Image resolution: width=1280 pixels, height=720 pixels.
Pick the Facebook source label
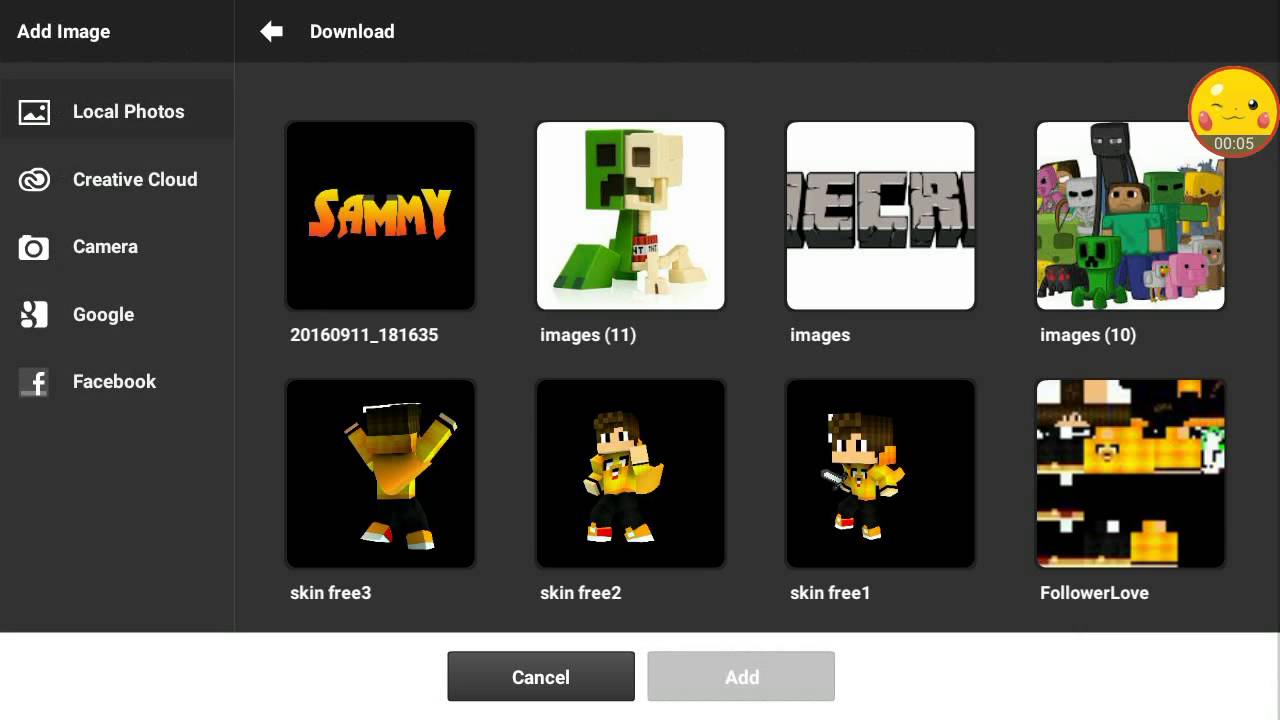[114, 382]
